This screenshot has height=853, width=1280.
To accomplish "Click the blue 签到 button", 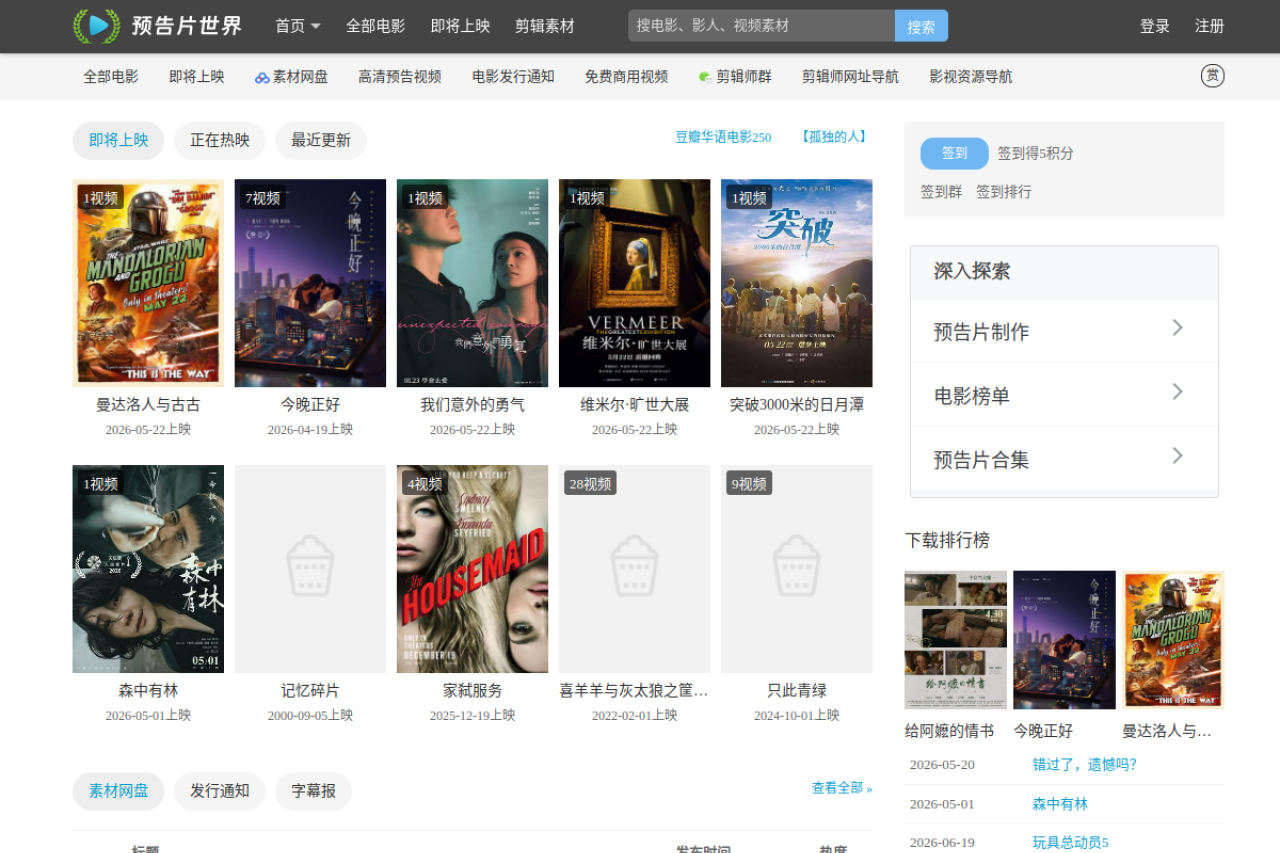I will (x=954, y=153).
